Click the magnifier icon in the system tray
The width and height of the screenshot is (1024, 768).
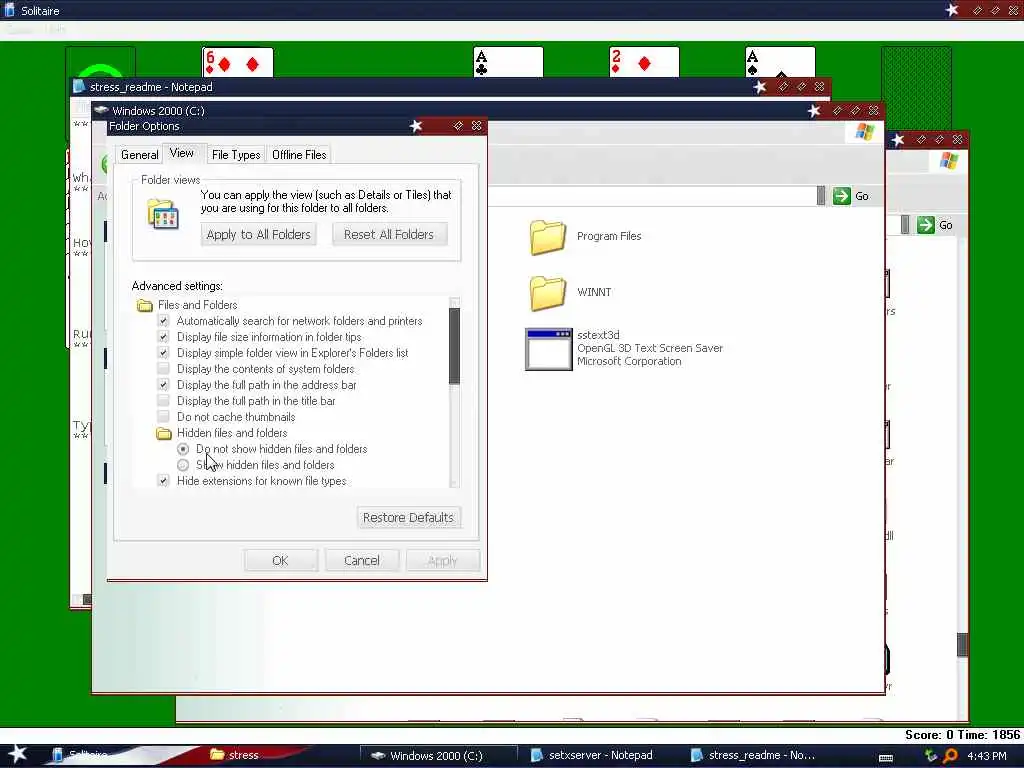click(x=950, y=756)
